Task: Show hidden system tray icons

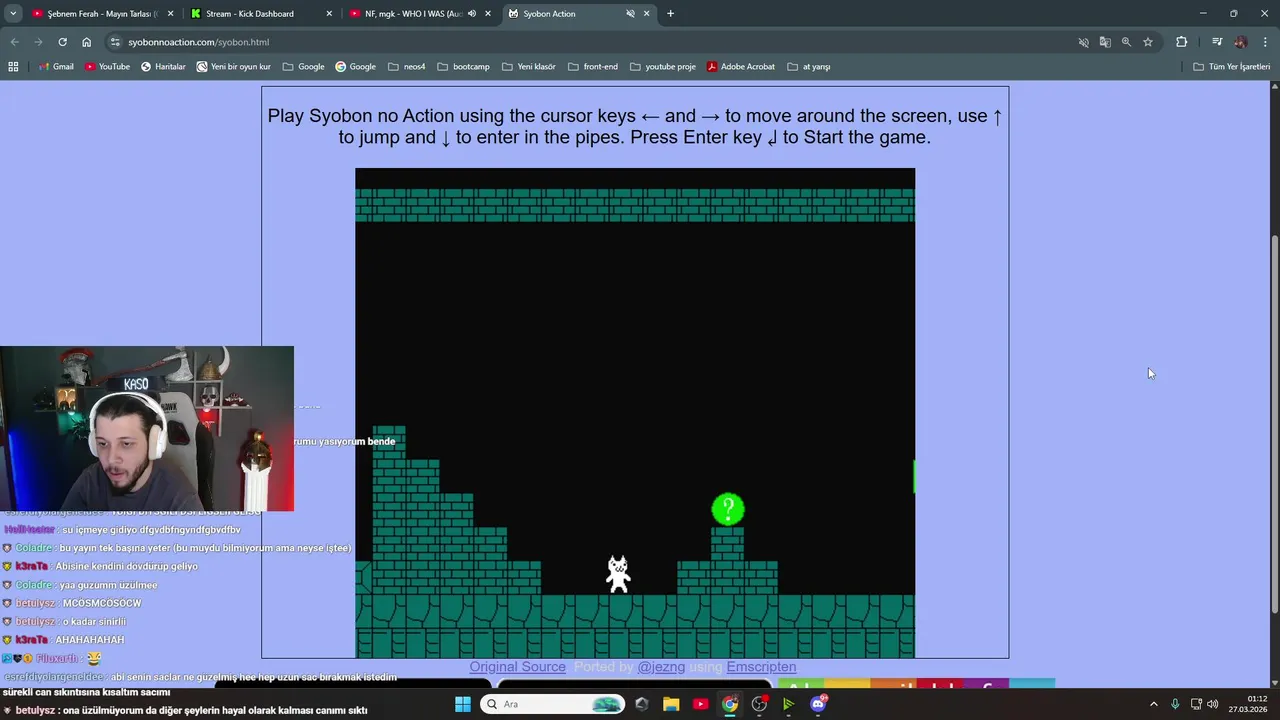Action: click(x=1153, y=704)
